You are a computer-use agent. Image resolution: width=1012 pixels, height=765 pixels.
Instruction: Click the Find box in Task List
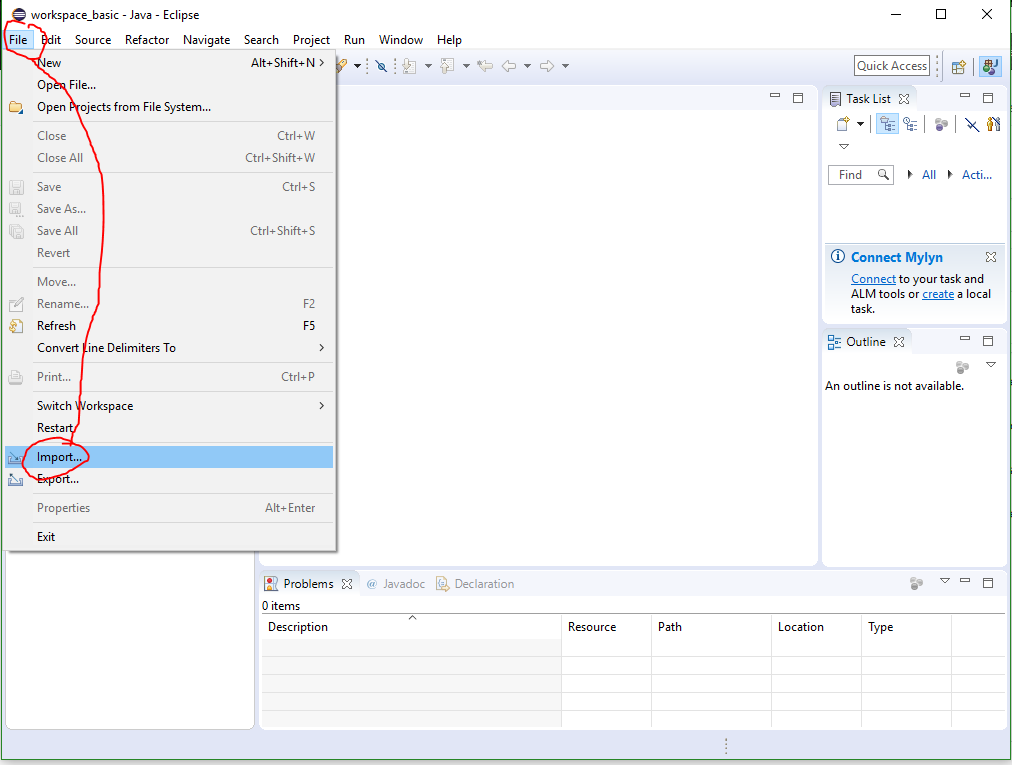tap(860, 175)
